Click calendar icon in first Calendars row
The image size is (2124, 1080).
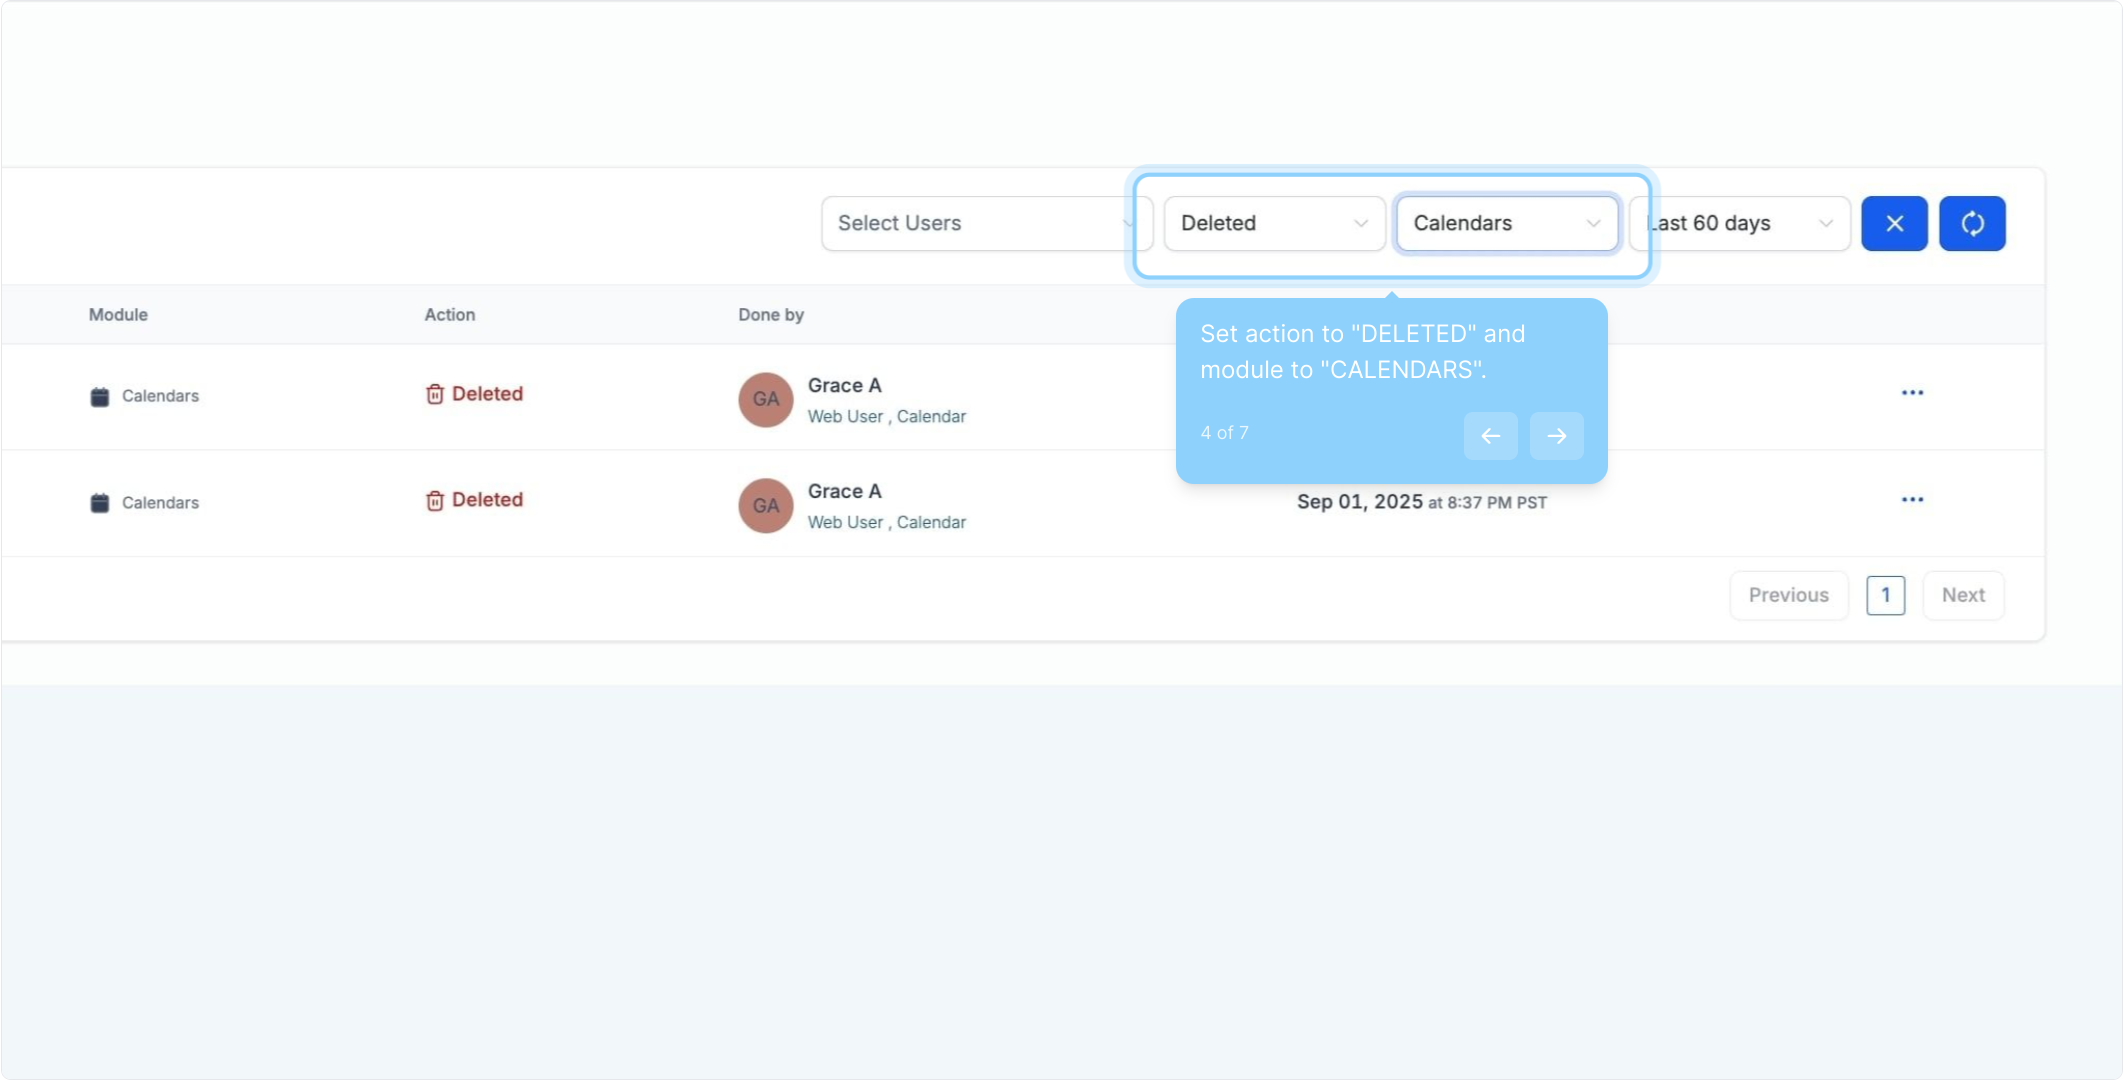coord(100,397)
